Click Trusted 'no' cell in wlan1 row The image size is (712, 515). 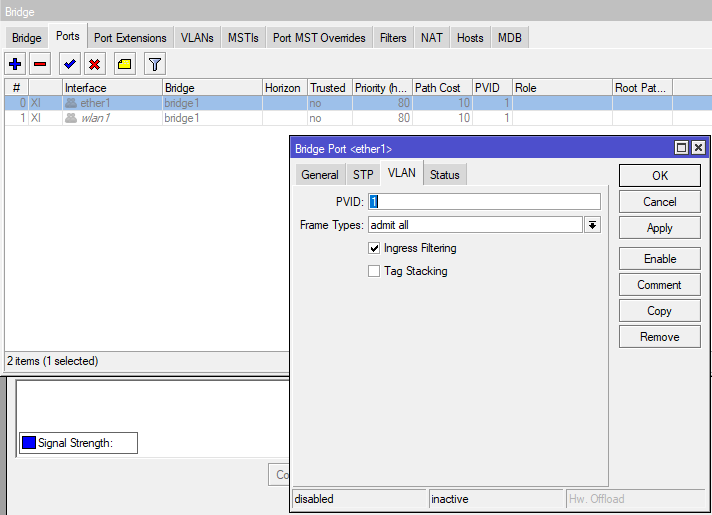tap(330, 118)
